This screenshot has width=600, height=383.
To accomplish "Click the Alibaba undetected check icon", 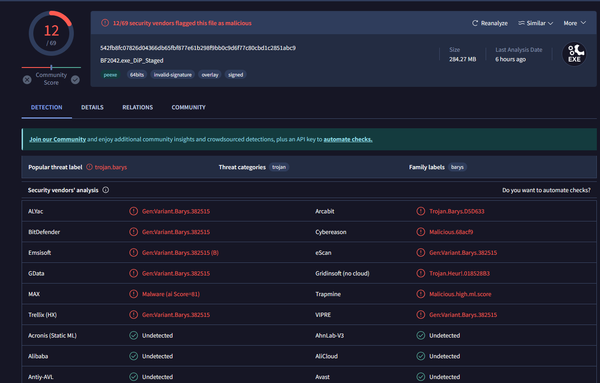I will (133, 356).
